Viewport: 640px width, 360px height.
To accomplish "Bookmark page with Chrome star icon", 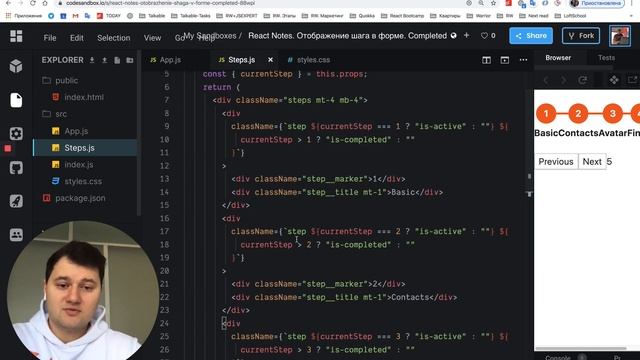I will 493,3.
